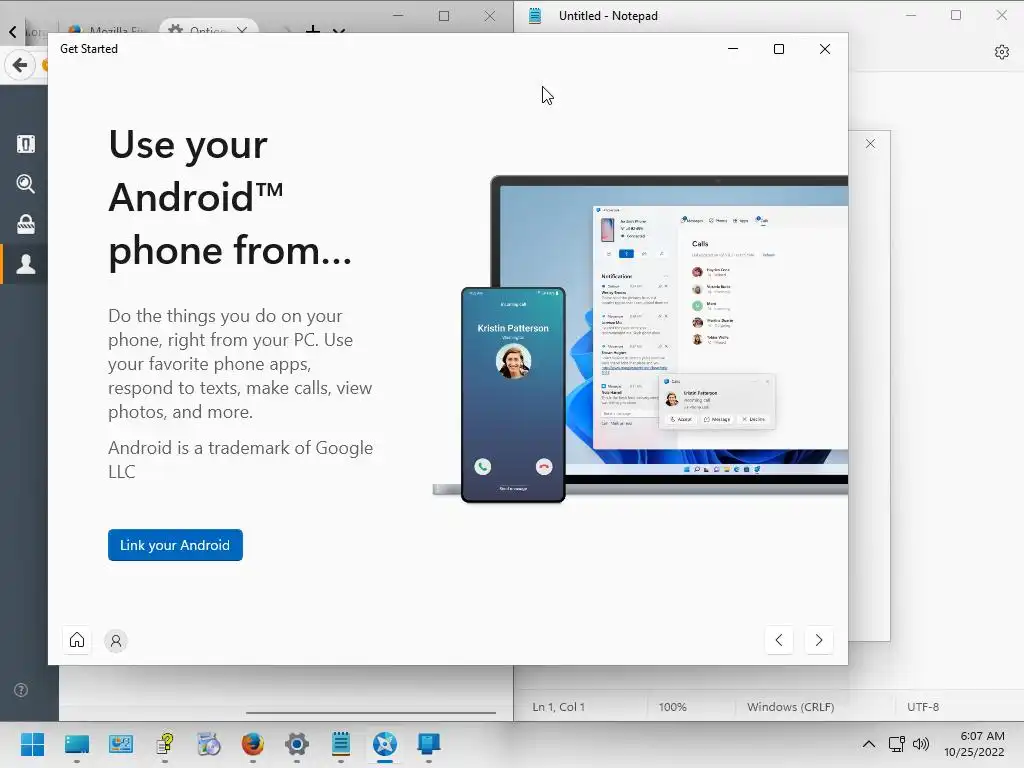The height and width of the screenshot is (768, 1024).
Task: Click the Firefox back arrow button
Action: pyautogui.click(x=20, y=65)
